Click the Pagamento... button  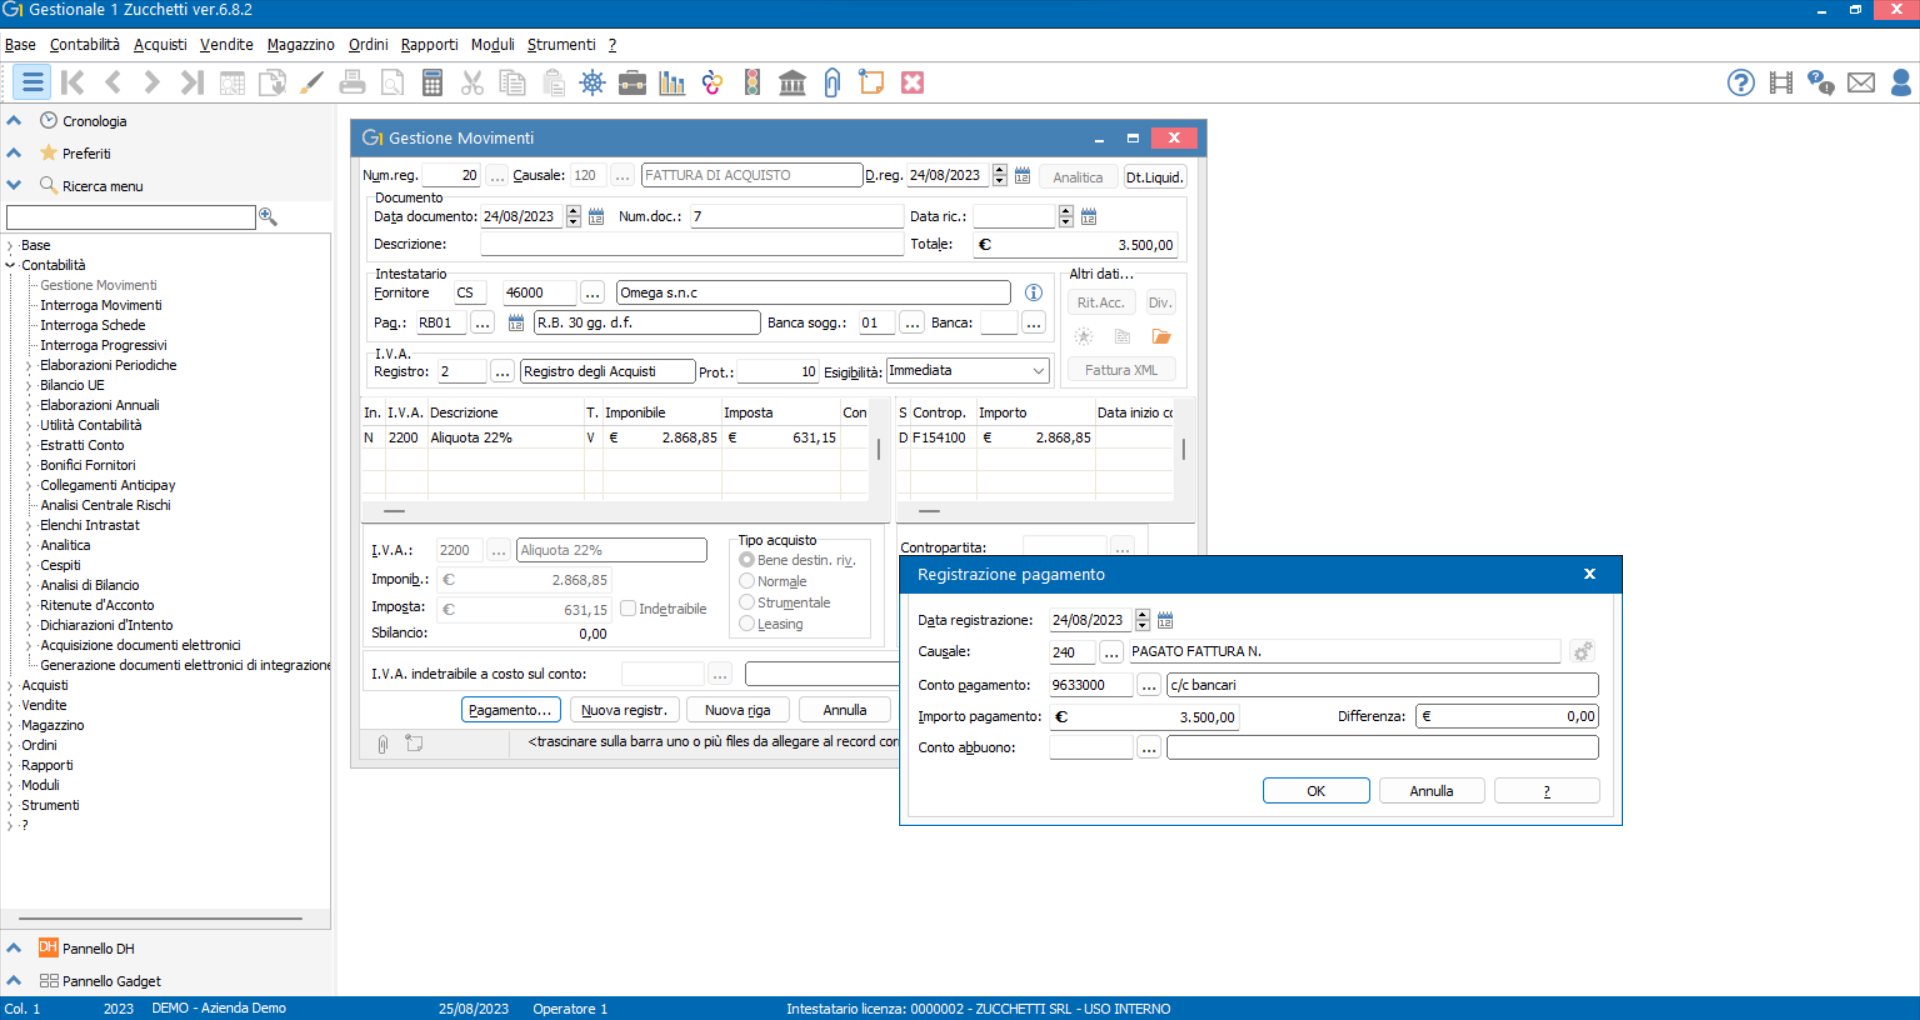(x=511, y=709)
